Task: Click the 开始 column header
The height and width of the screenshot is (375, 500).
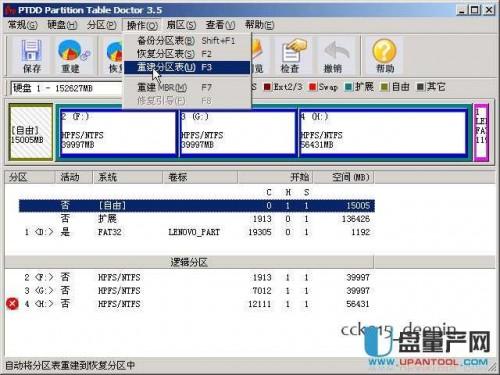Action: pos(275,177)
